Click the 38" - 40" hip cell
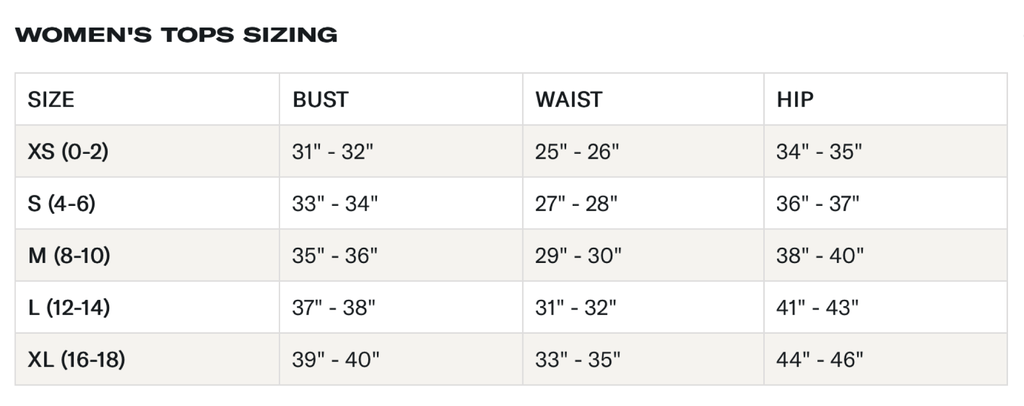The height and width of the screenshot is (406, 1024). click(820, 256)
